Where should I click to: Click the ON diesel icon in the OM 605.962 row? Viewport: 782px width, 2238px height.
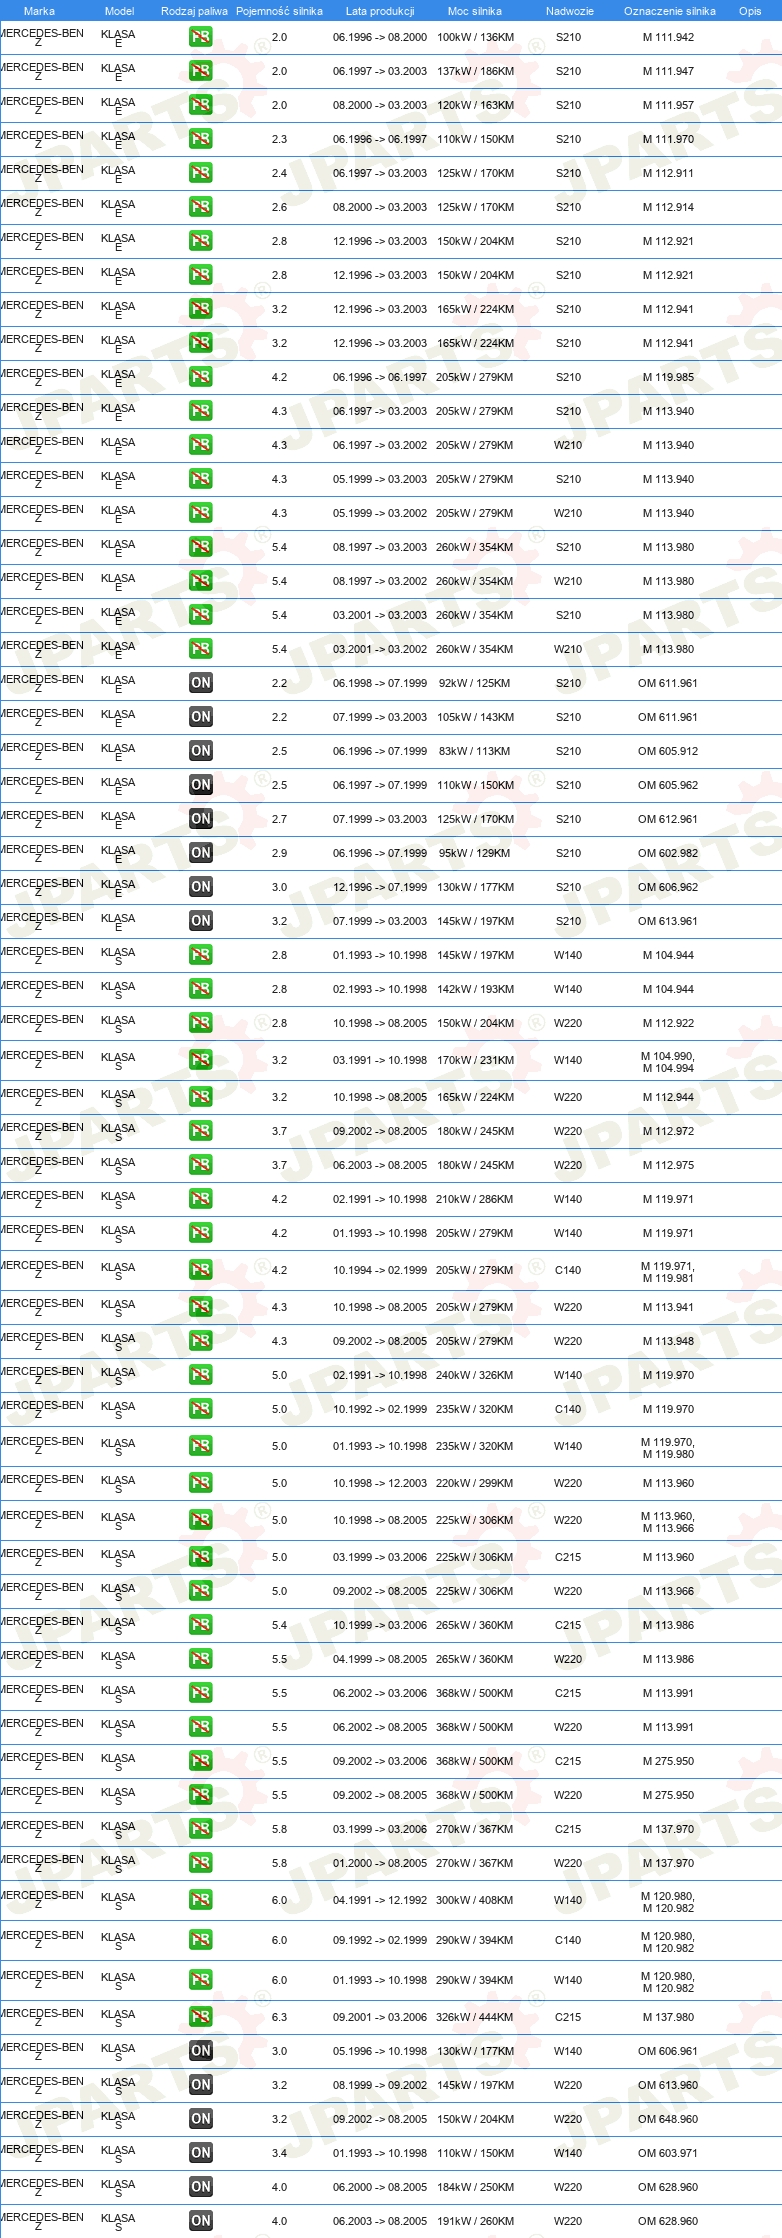click(201, 785)
